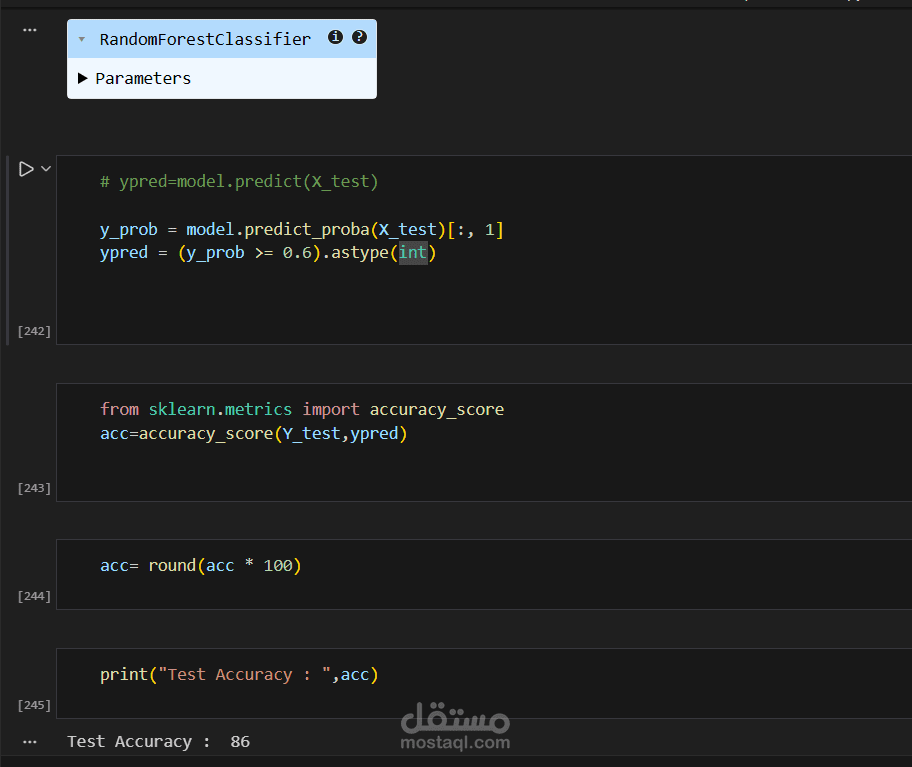Place cursor in the commented ypred=model.predict line
This screenshot has height=767, width=912.
click(x=239, y=182)
